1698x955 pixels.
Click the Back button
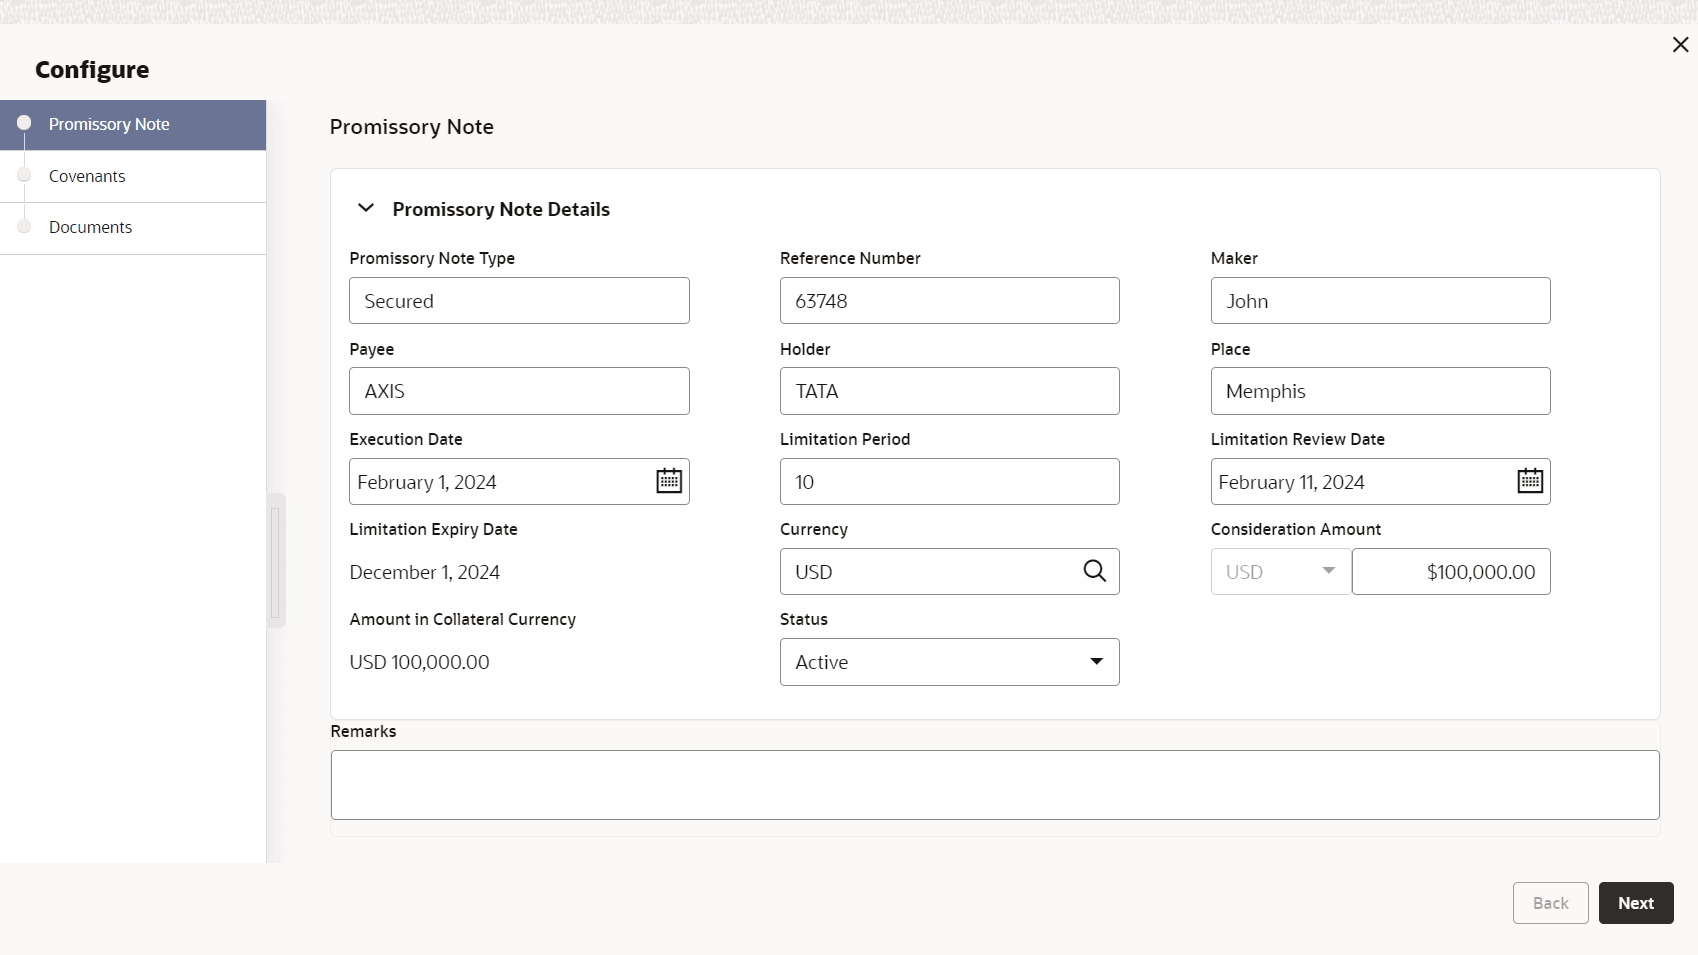point(1550,903)
